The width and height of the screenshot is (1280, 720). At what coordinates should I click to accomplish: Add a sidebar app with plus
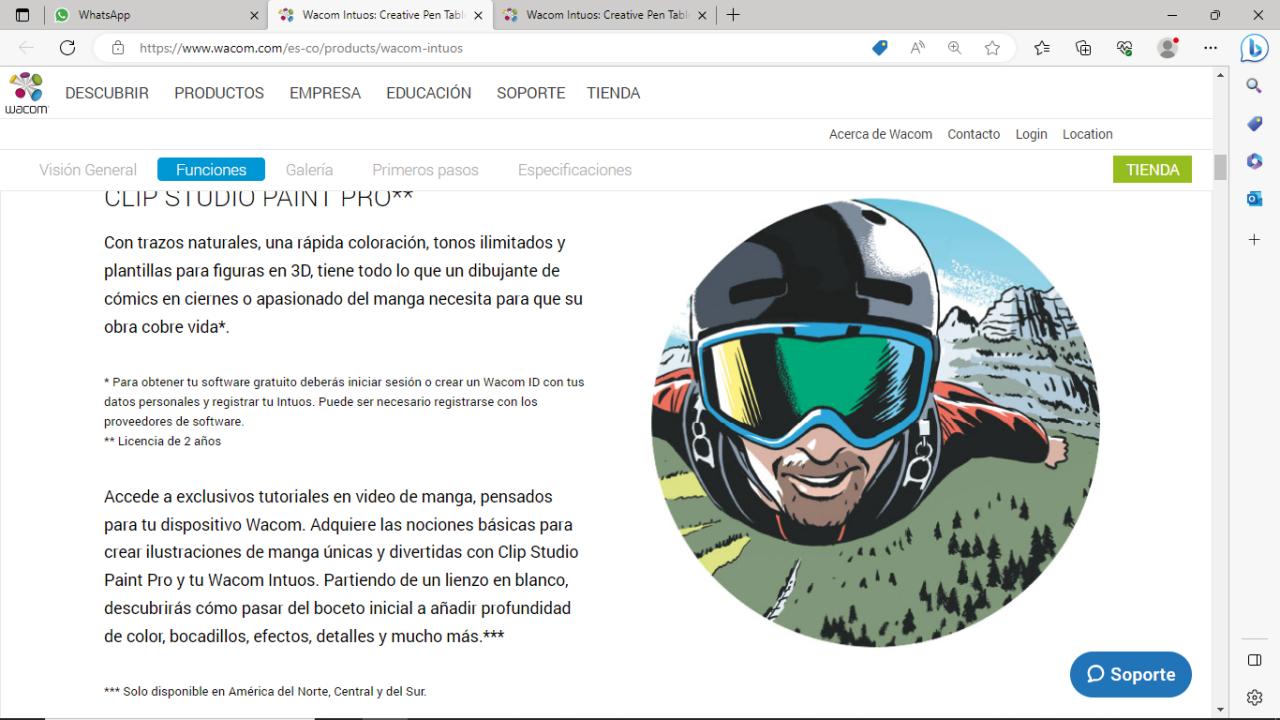pyautogui.click(x=1254, y=240)
